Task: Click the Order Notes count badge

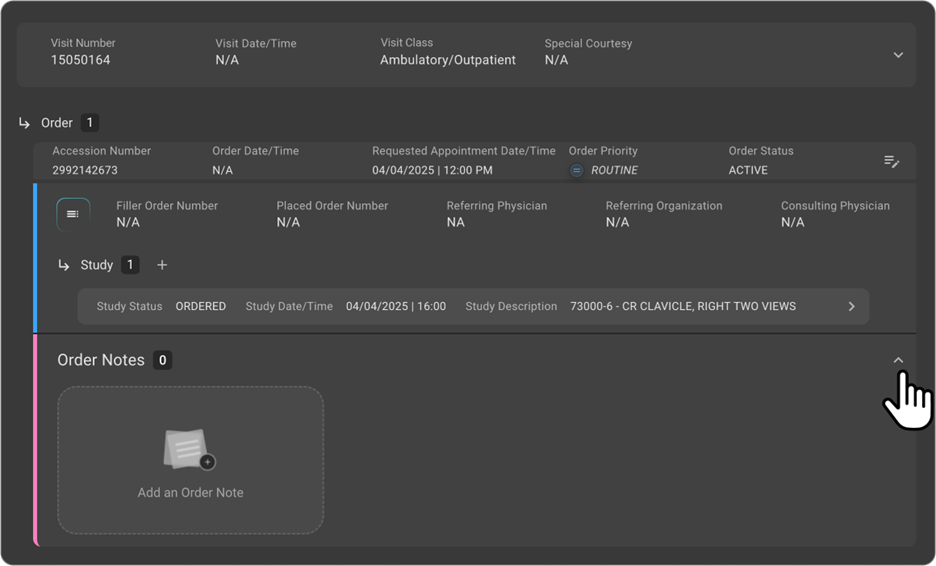Action: pyautogui.click(x=163, y=360)
